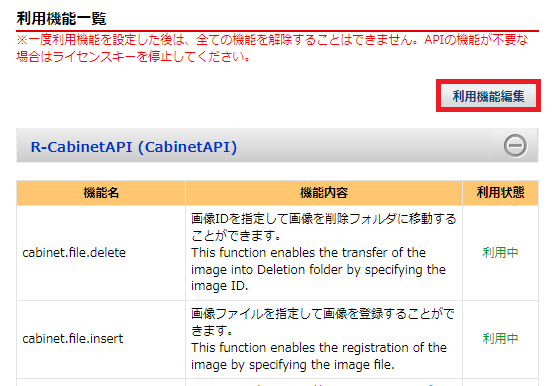This screenshot has width=552, height=386.
Task: Click the 利用機能編集 button
Action: [x=488, y=96]
